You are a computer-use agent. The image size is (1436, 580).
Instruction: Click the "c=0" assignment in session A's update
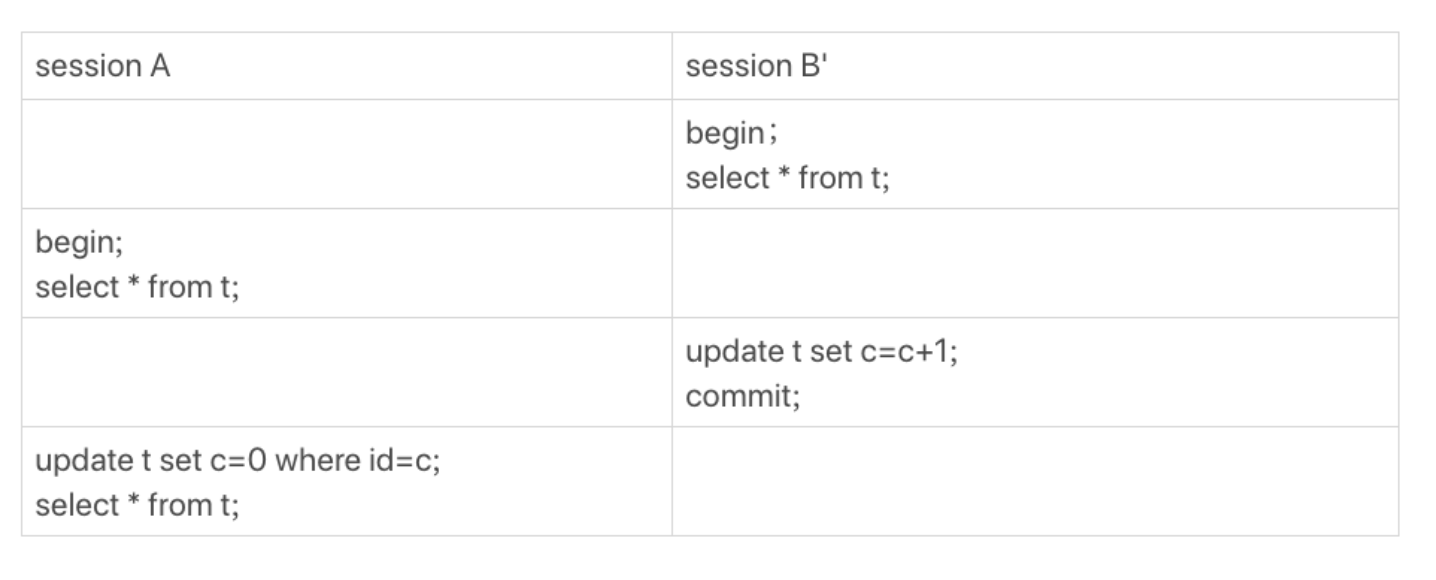tap(239, 461)
